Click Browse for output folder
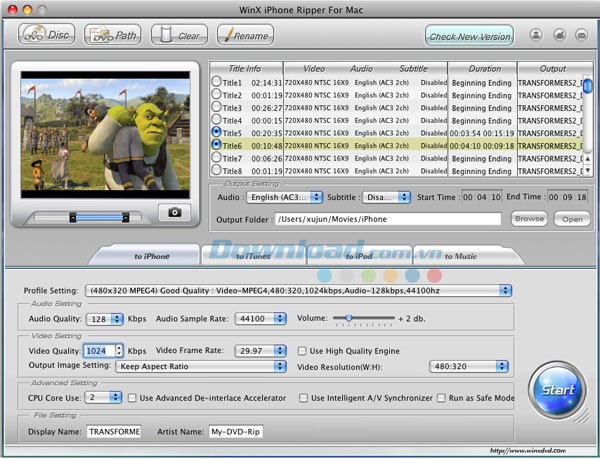Image resolution: width=600 pixels, height=459 pixels. (x=529, y=219)
